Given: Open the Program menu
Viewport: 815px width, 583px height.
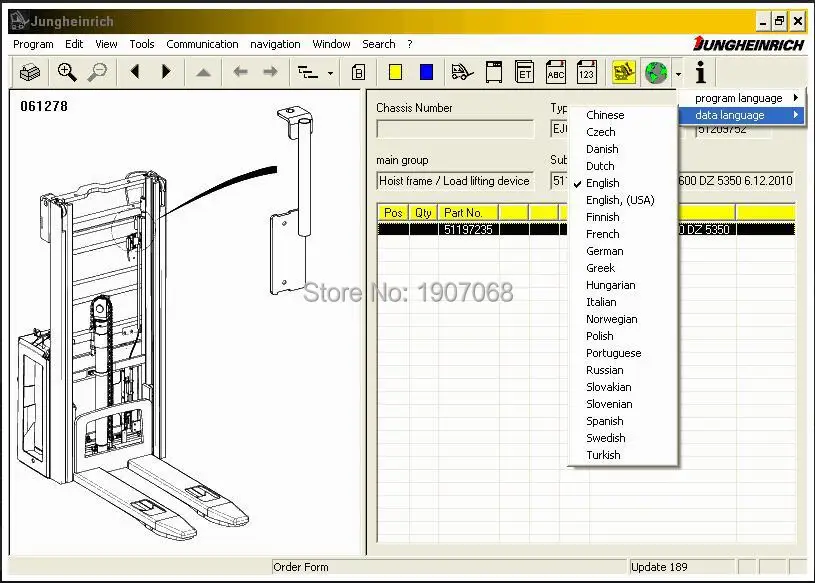Looking at the screenshot, I should click(33, 44).
